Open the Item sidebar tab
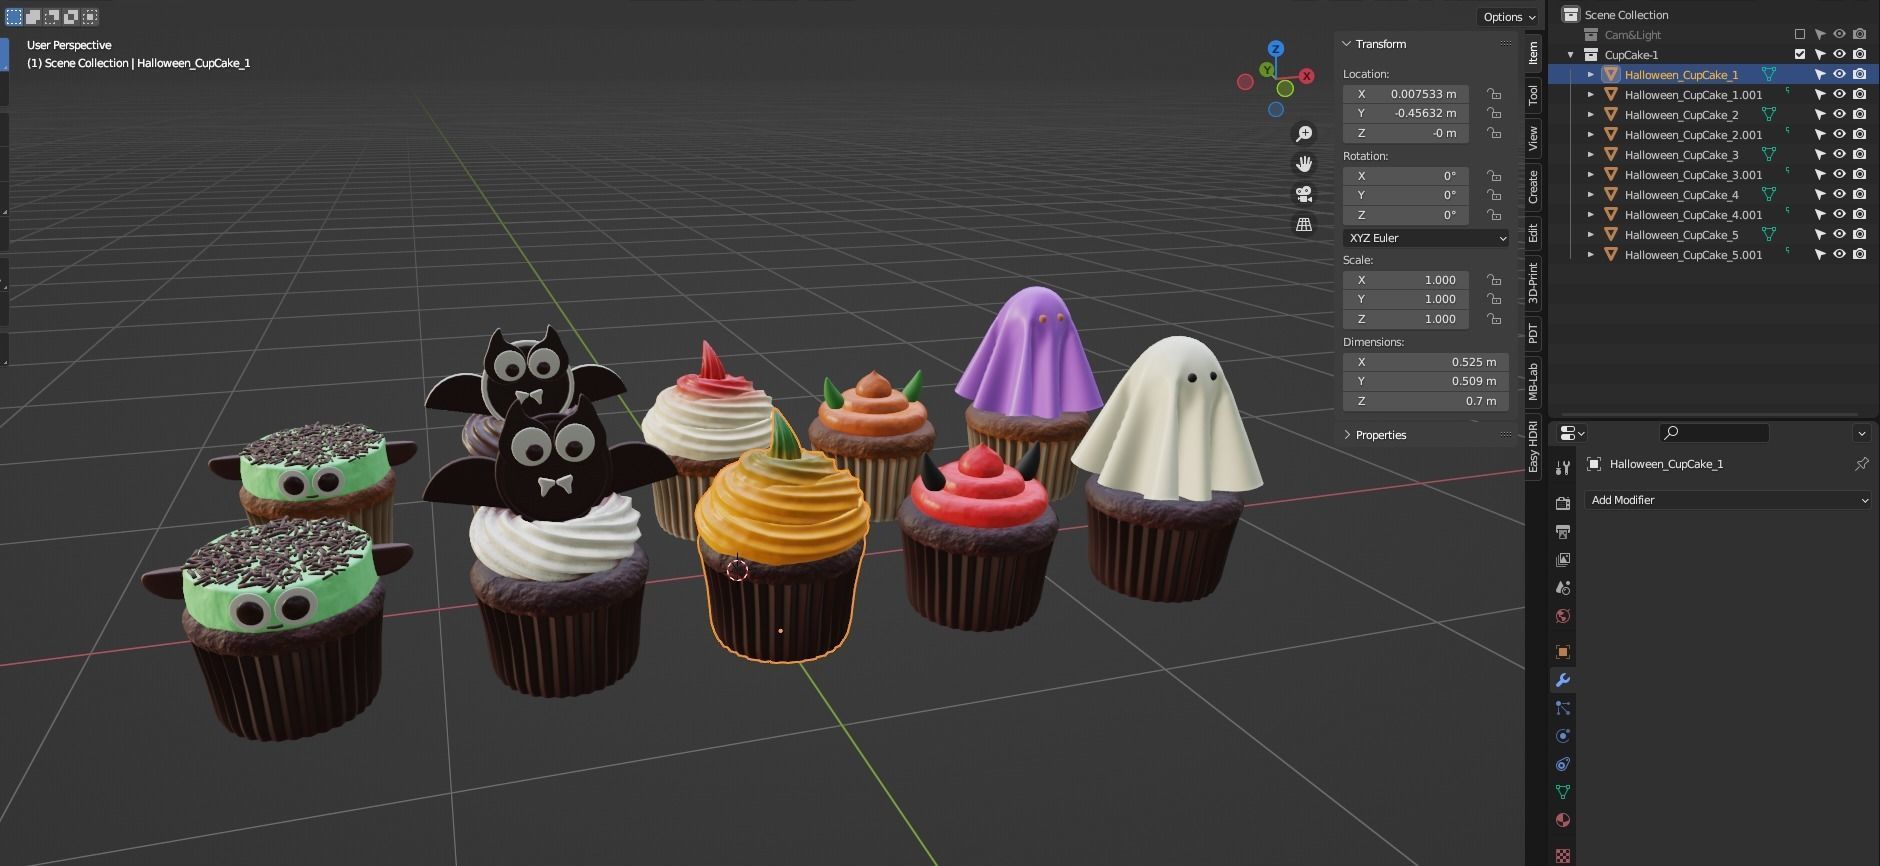 click(1533, 53)
